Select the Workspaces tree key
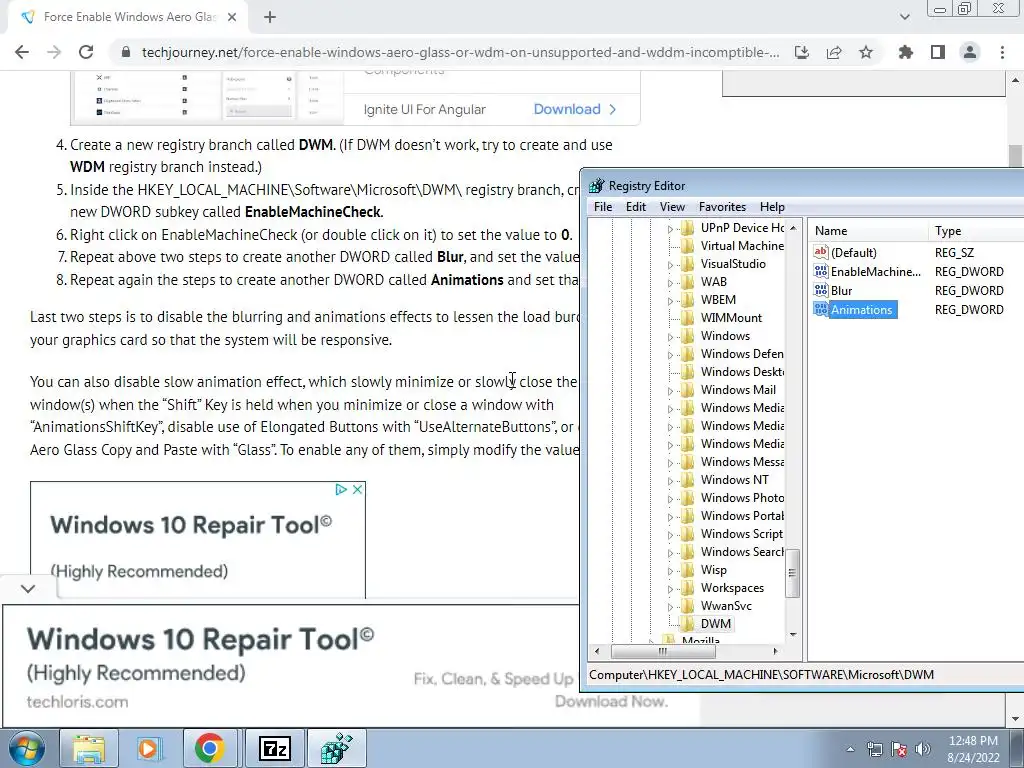Screen dimensions: 1024x768 732,588
